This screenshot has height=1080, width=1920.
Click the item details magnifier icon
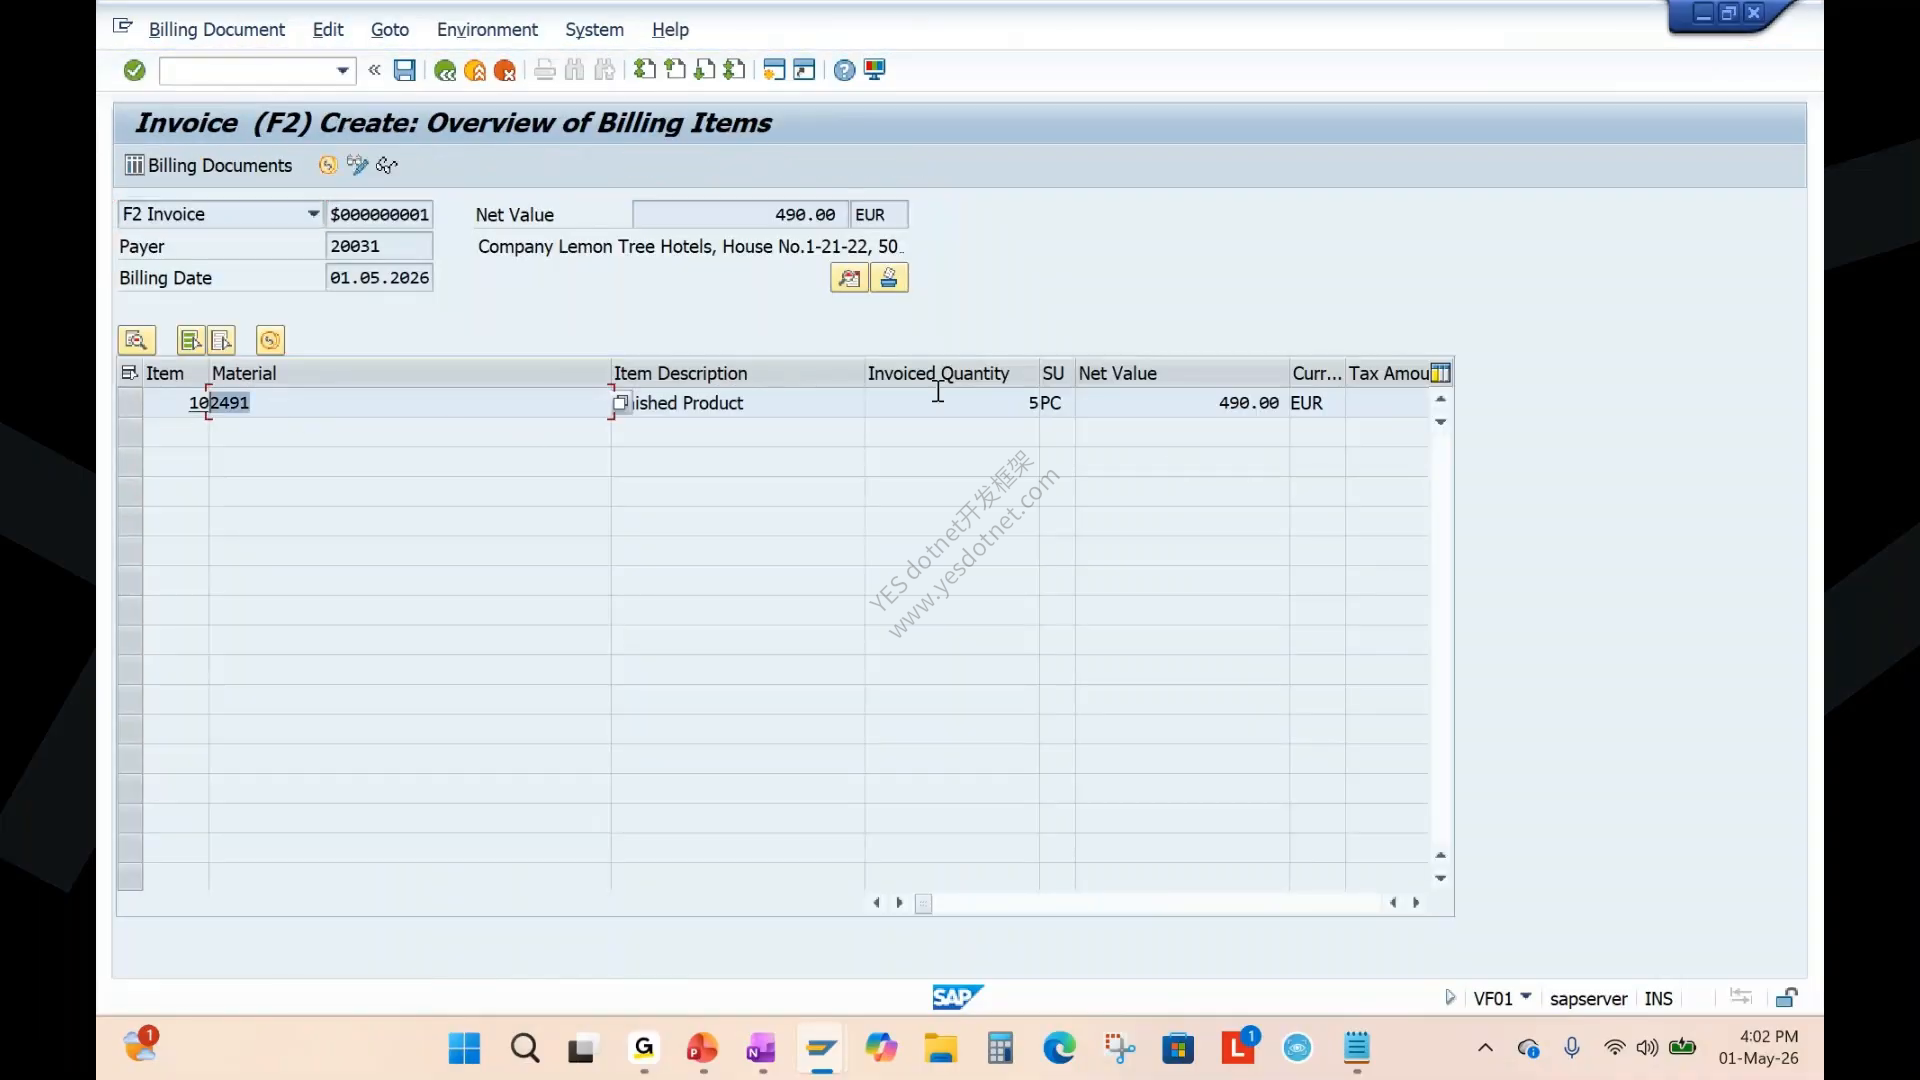click(x=137, y=340)
